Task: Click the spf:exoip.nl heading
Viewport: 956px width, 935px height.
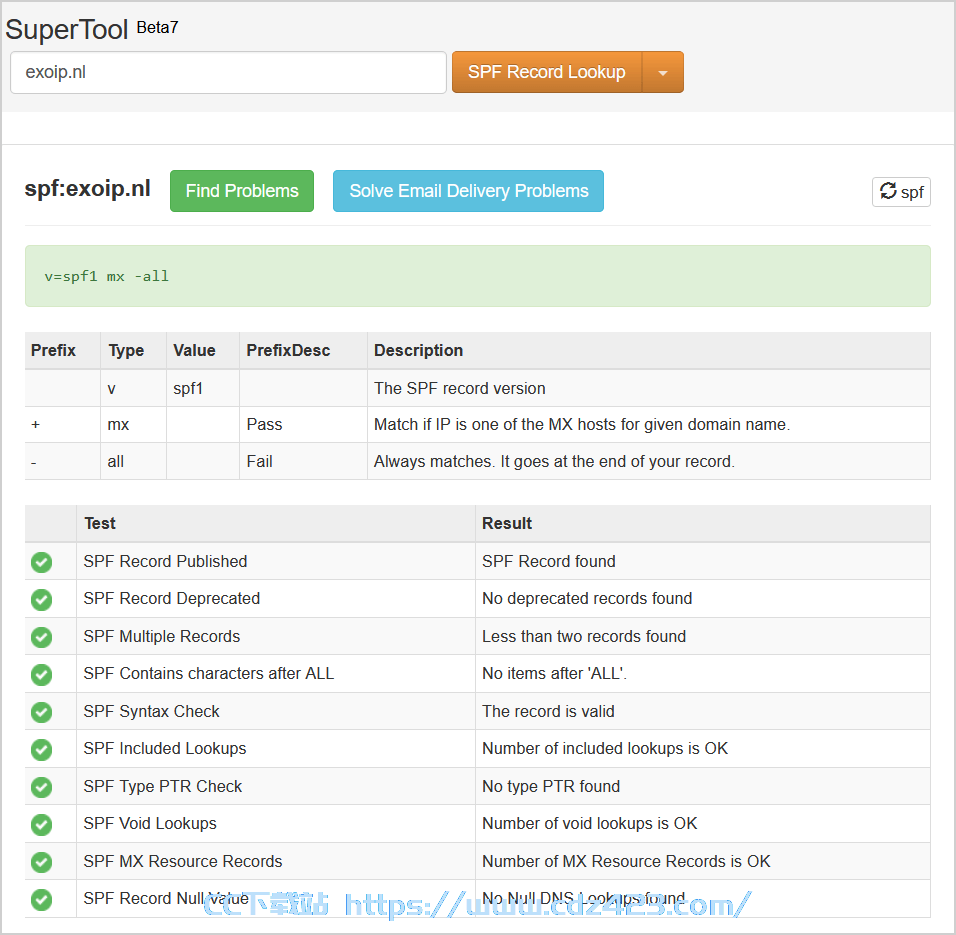Action: (x=87, y=189)
